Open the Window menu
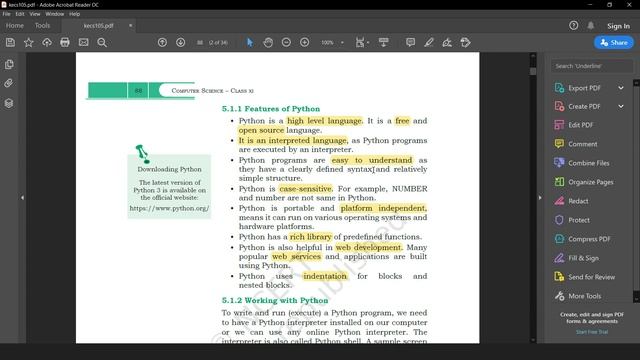This screenshot has height=360, width=640. 55,14
